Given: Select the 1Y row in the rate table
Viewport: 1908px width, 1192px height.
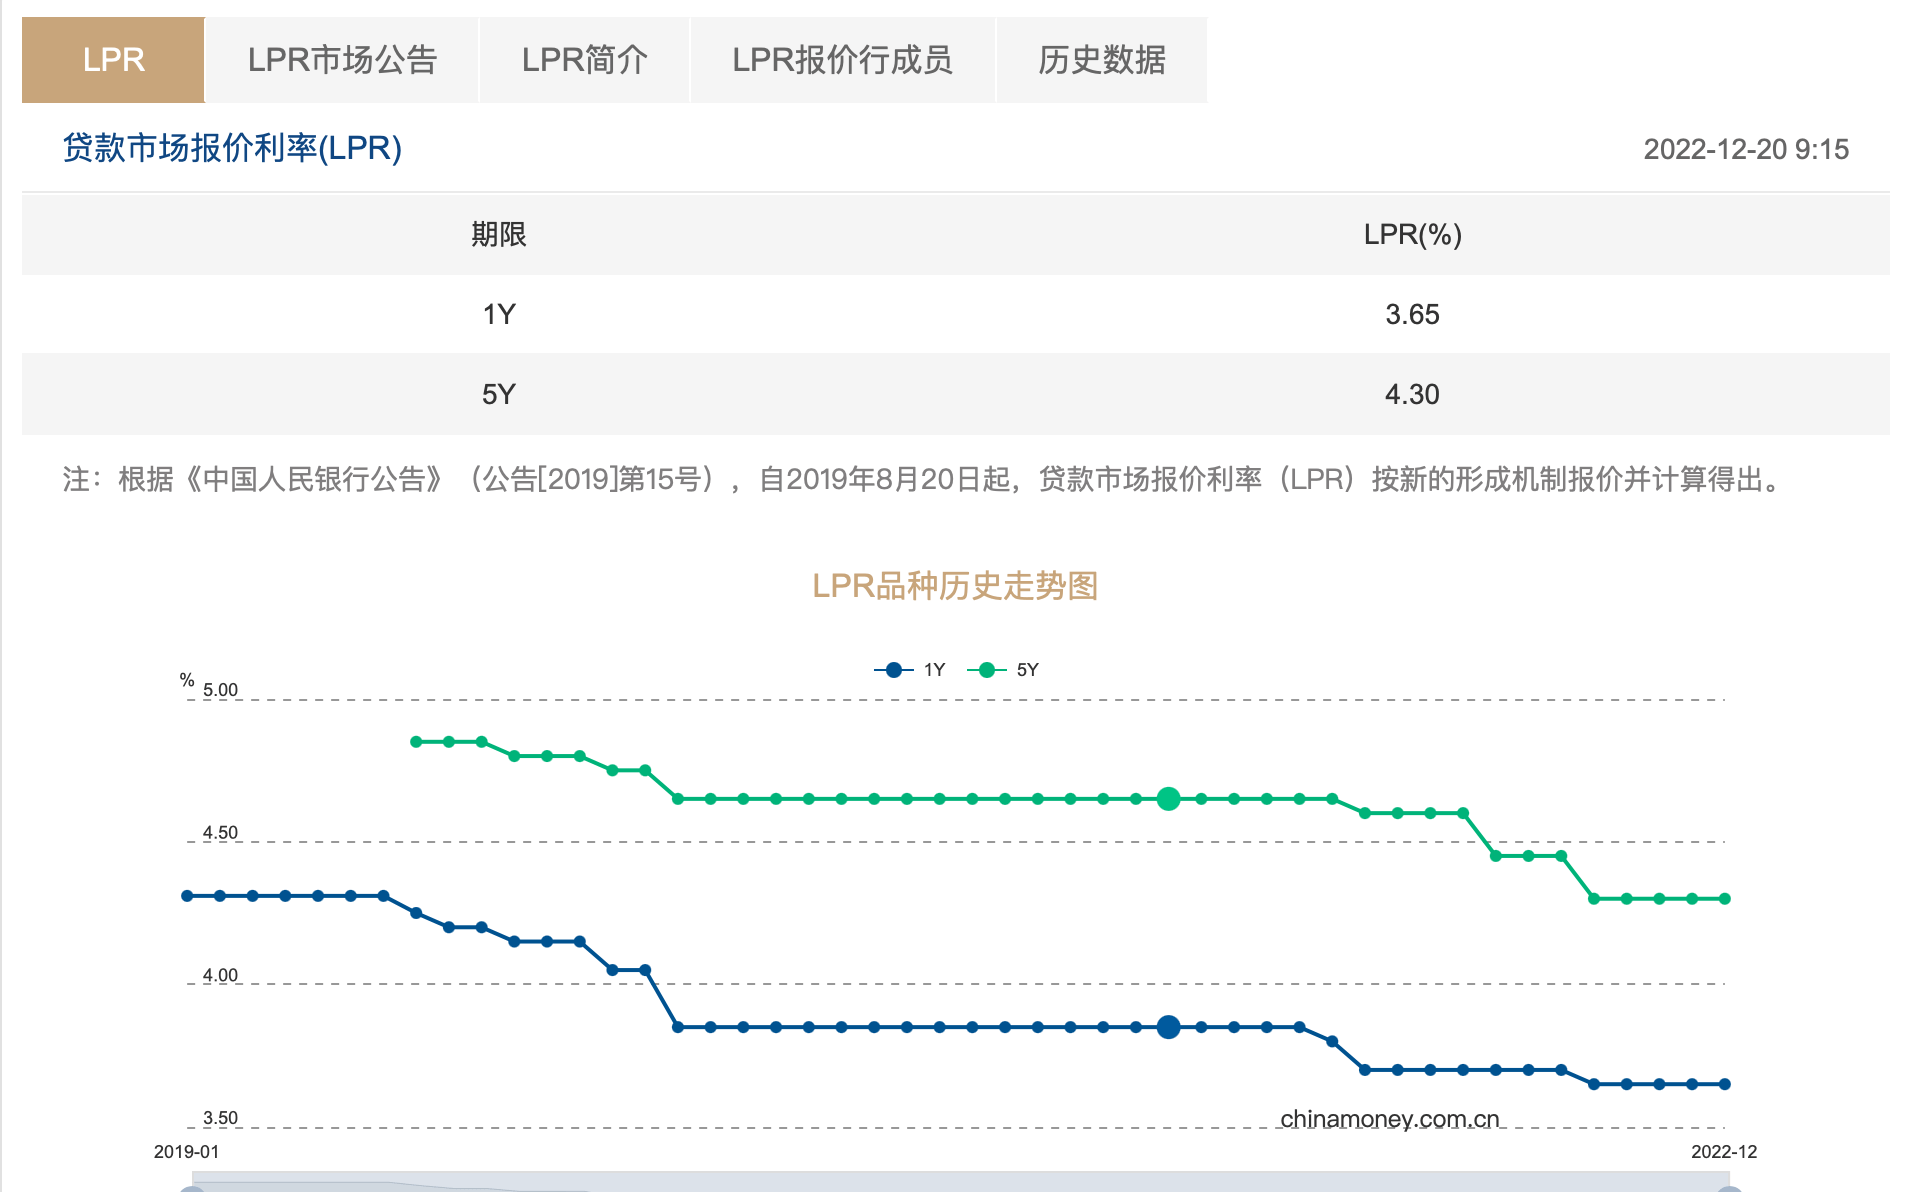Looking at the screenshot, I should pos(954,313).
